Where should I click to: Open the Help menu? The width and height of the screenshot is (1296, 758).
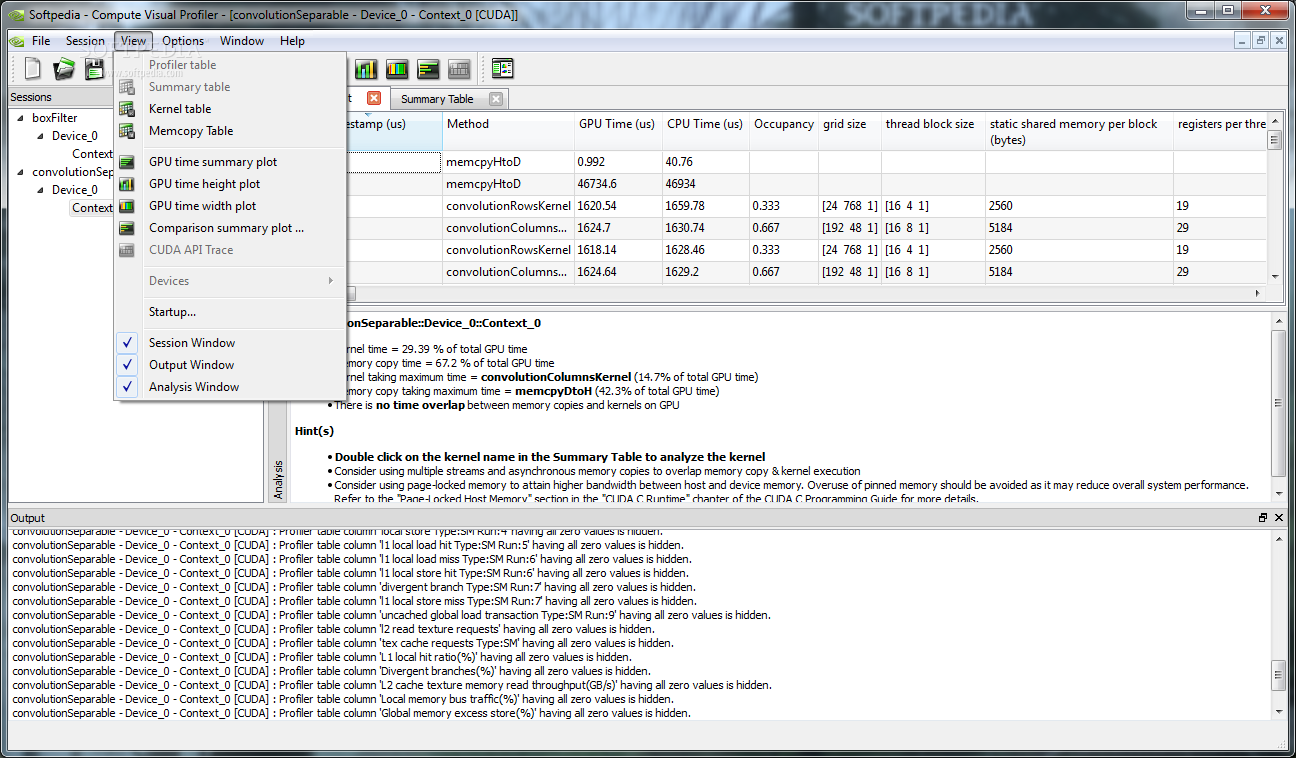point(292,41)
